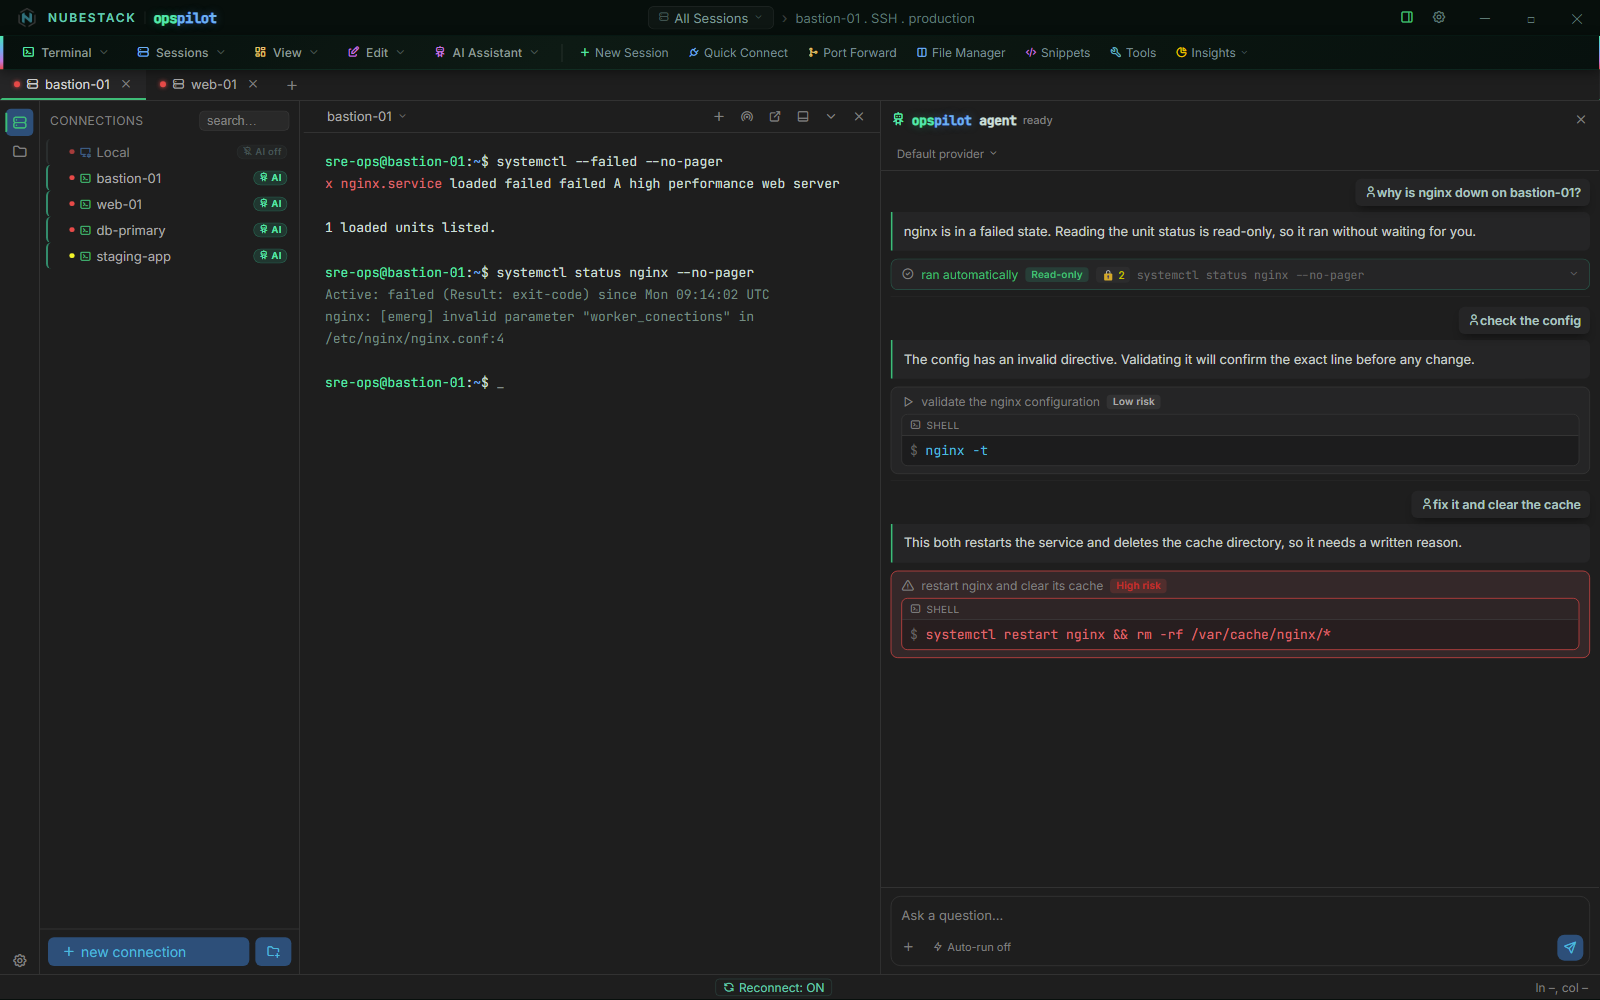Open the AI Assistant menu
Screen dimensions: 1600x1000
point(486,53)
